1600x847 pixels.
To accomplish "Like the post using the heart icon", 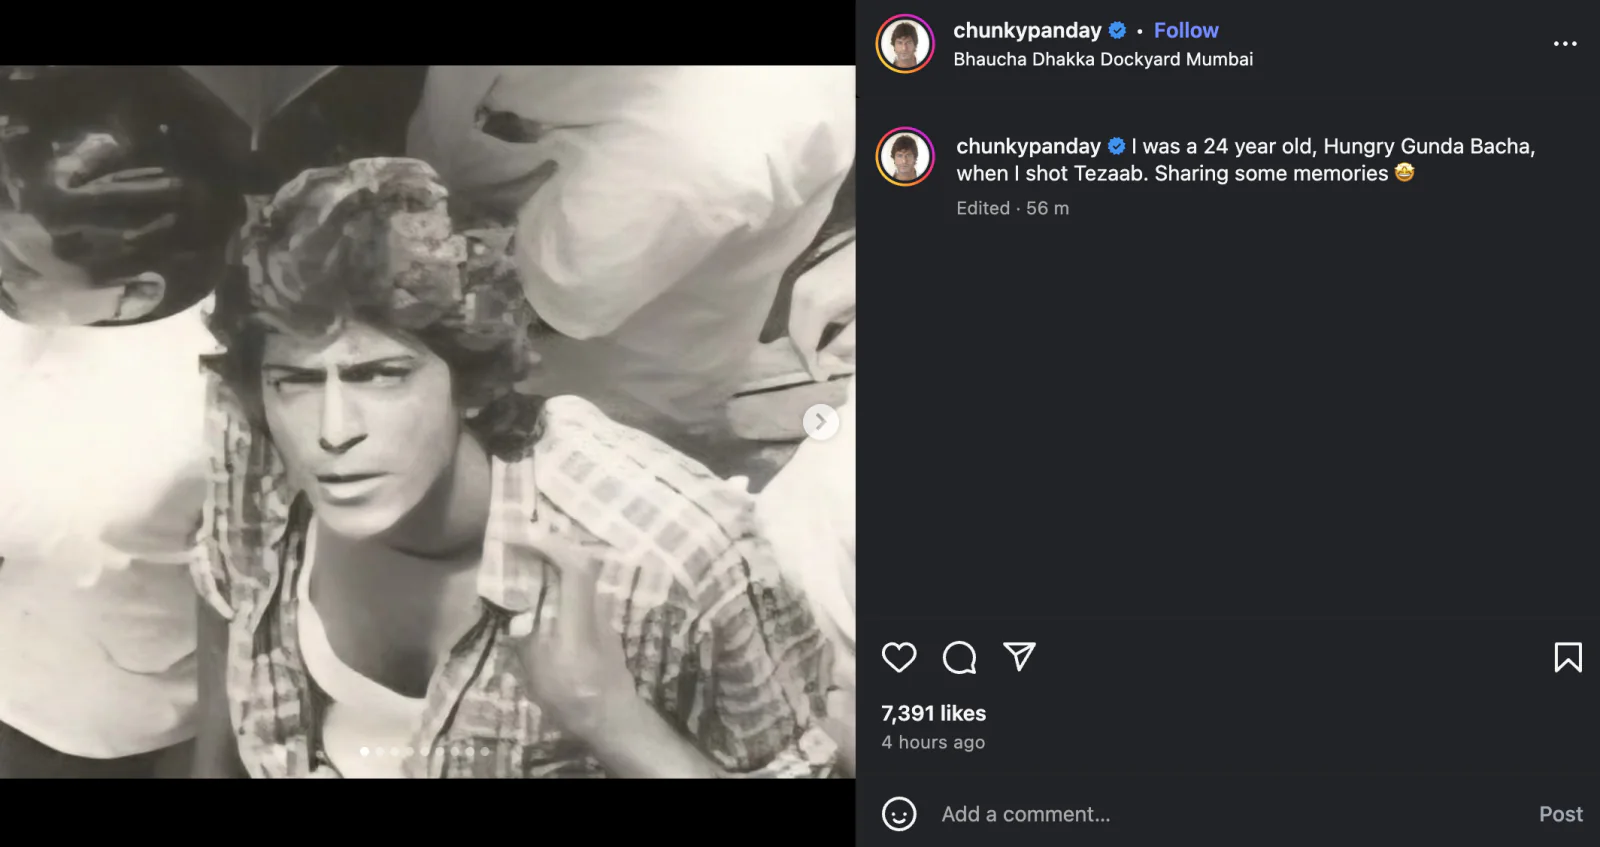I will tap(898, 658).
